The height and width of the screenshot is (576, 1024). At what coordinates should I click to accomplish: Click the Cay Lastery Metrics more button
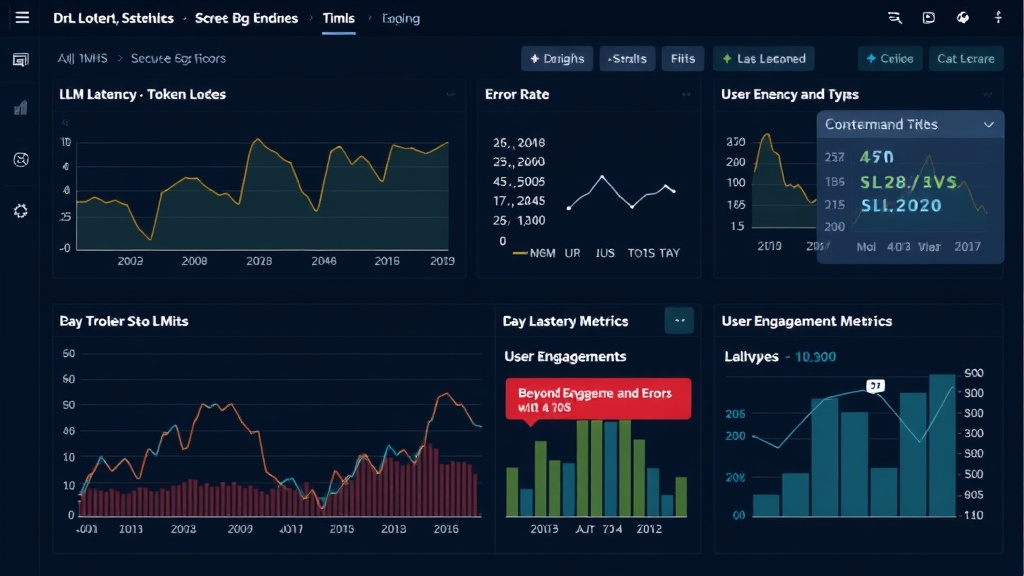(679, 321)
